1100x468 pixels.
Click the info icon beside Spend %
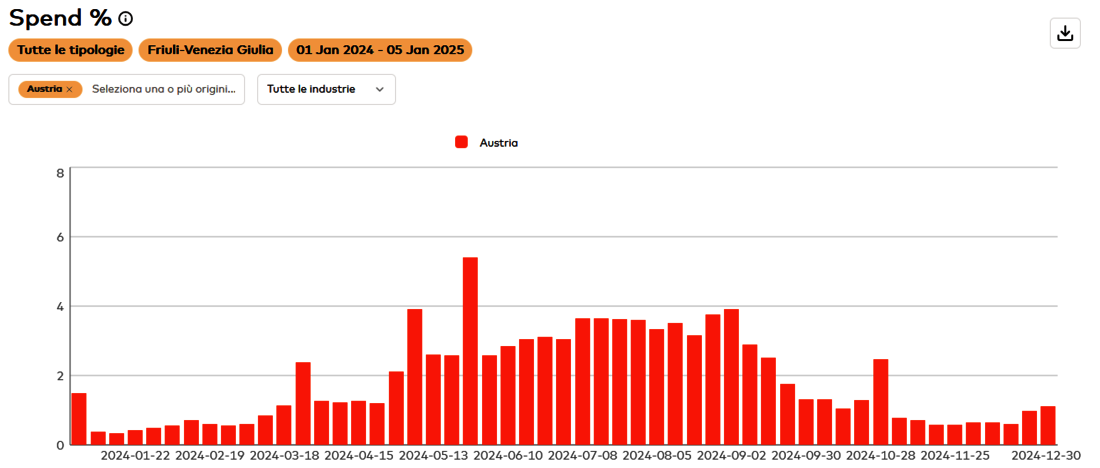125,19
